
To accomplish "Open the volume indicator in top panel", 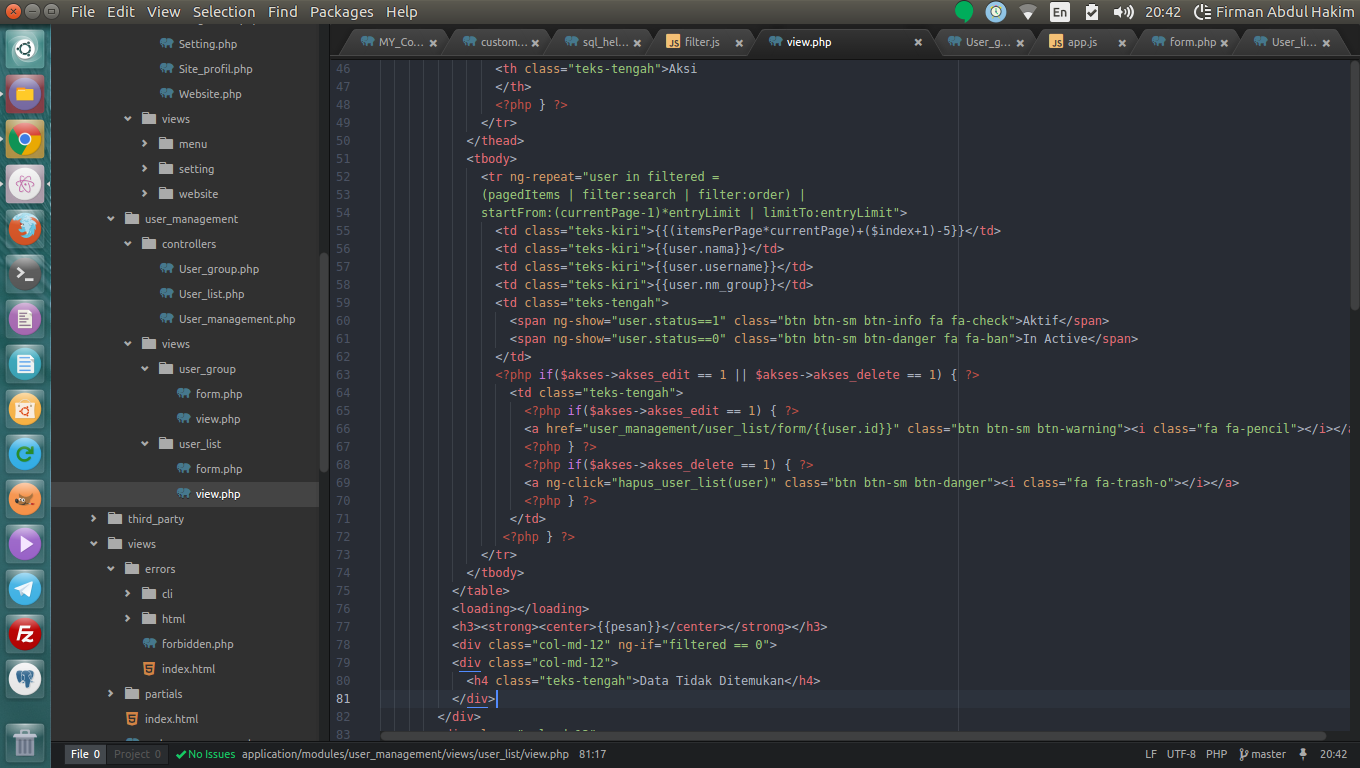I will pos(1123,12).
